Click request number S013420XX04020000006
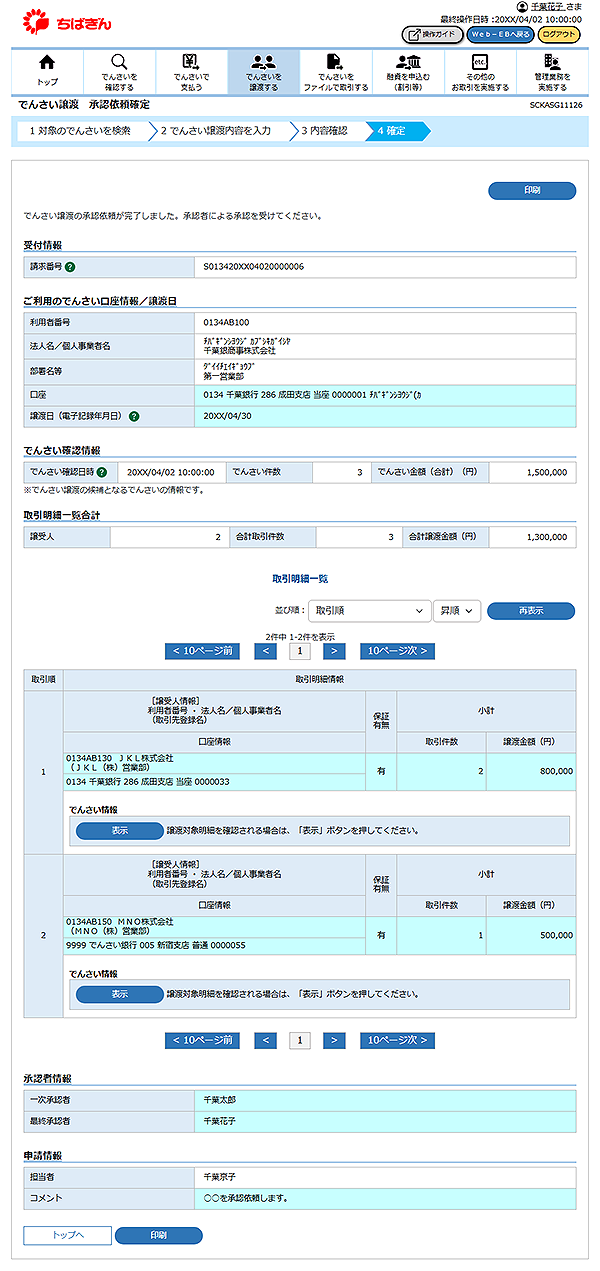This screenshot has width=600, height=1271. (x=254, y=267)
